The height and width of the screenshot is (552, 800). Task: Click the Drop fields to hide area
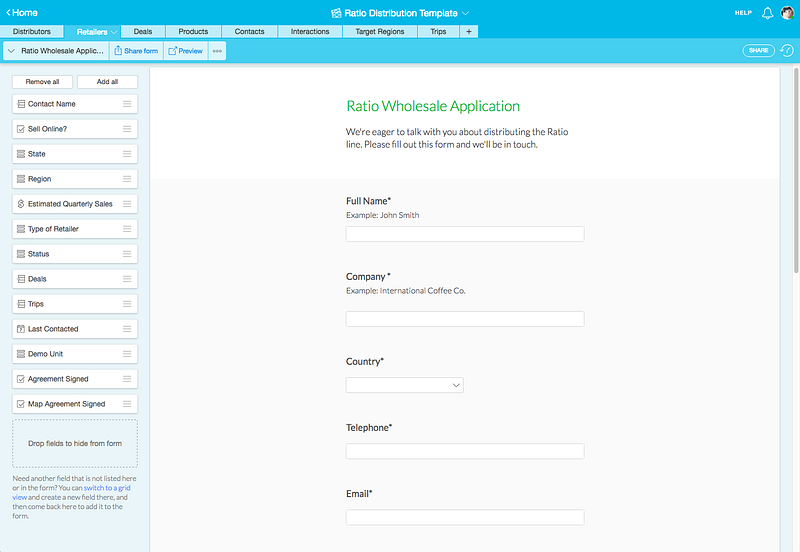click(x=75, y=443)
